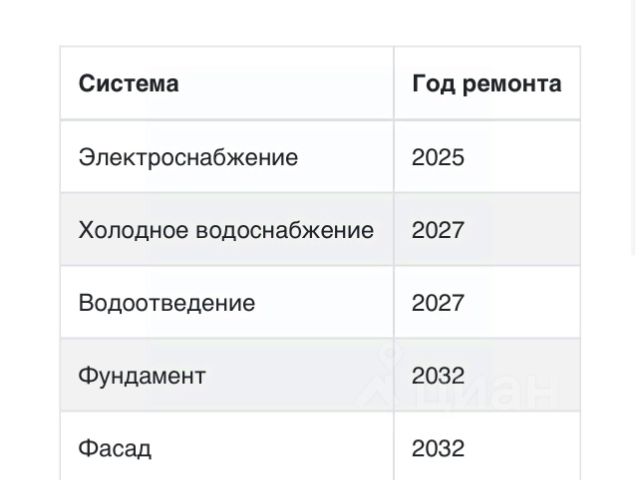The height and width of the screenshot is (480, 640).
Task: Click year 2032 for Фундамент
Action: (x=438, y=376)
